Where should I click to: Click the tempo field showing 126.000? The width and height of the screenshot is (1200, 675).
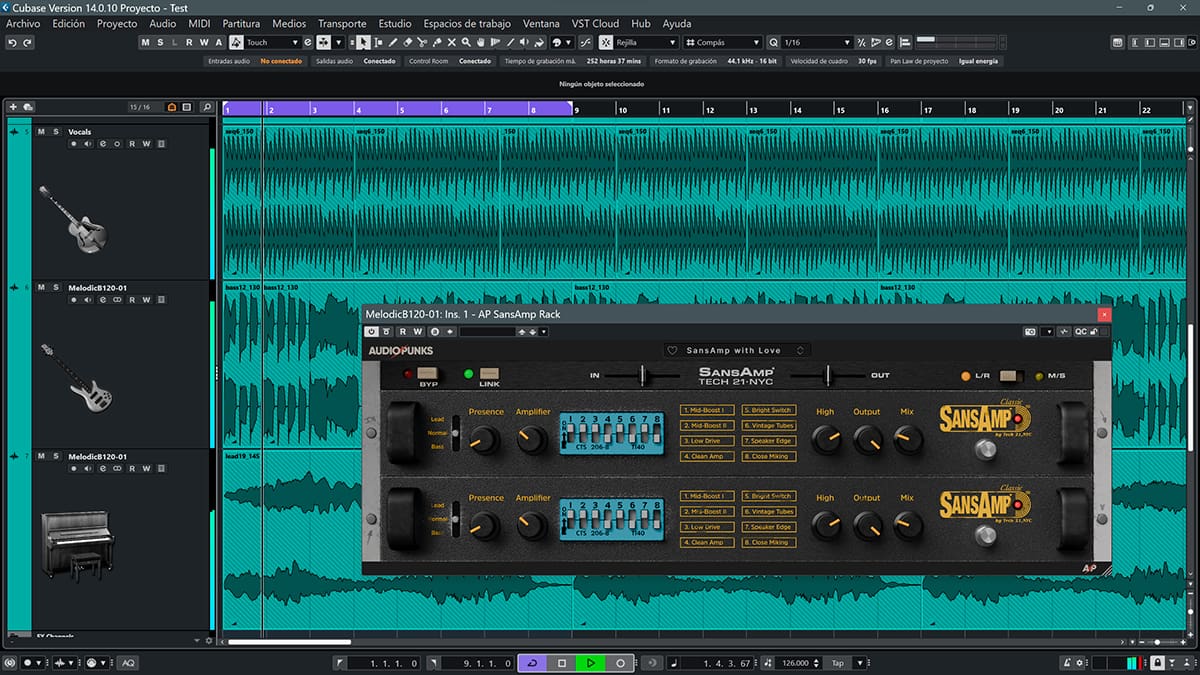(x=794, y=662)
